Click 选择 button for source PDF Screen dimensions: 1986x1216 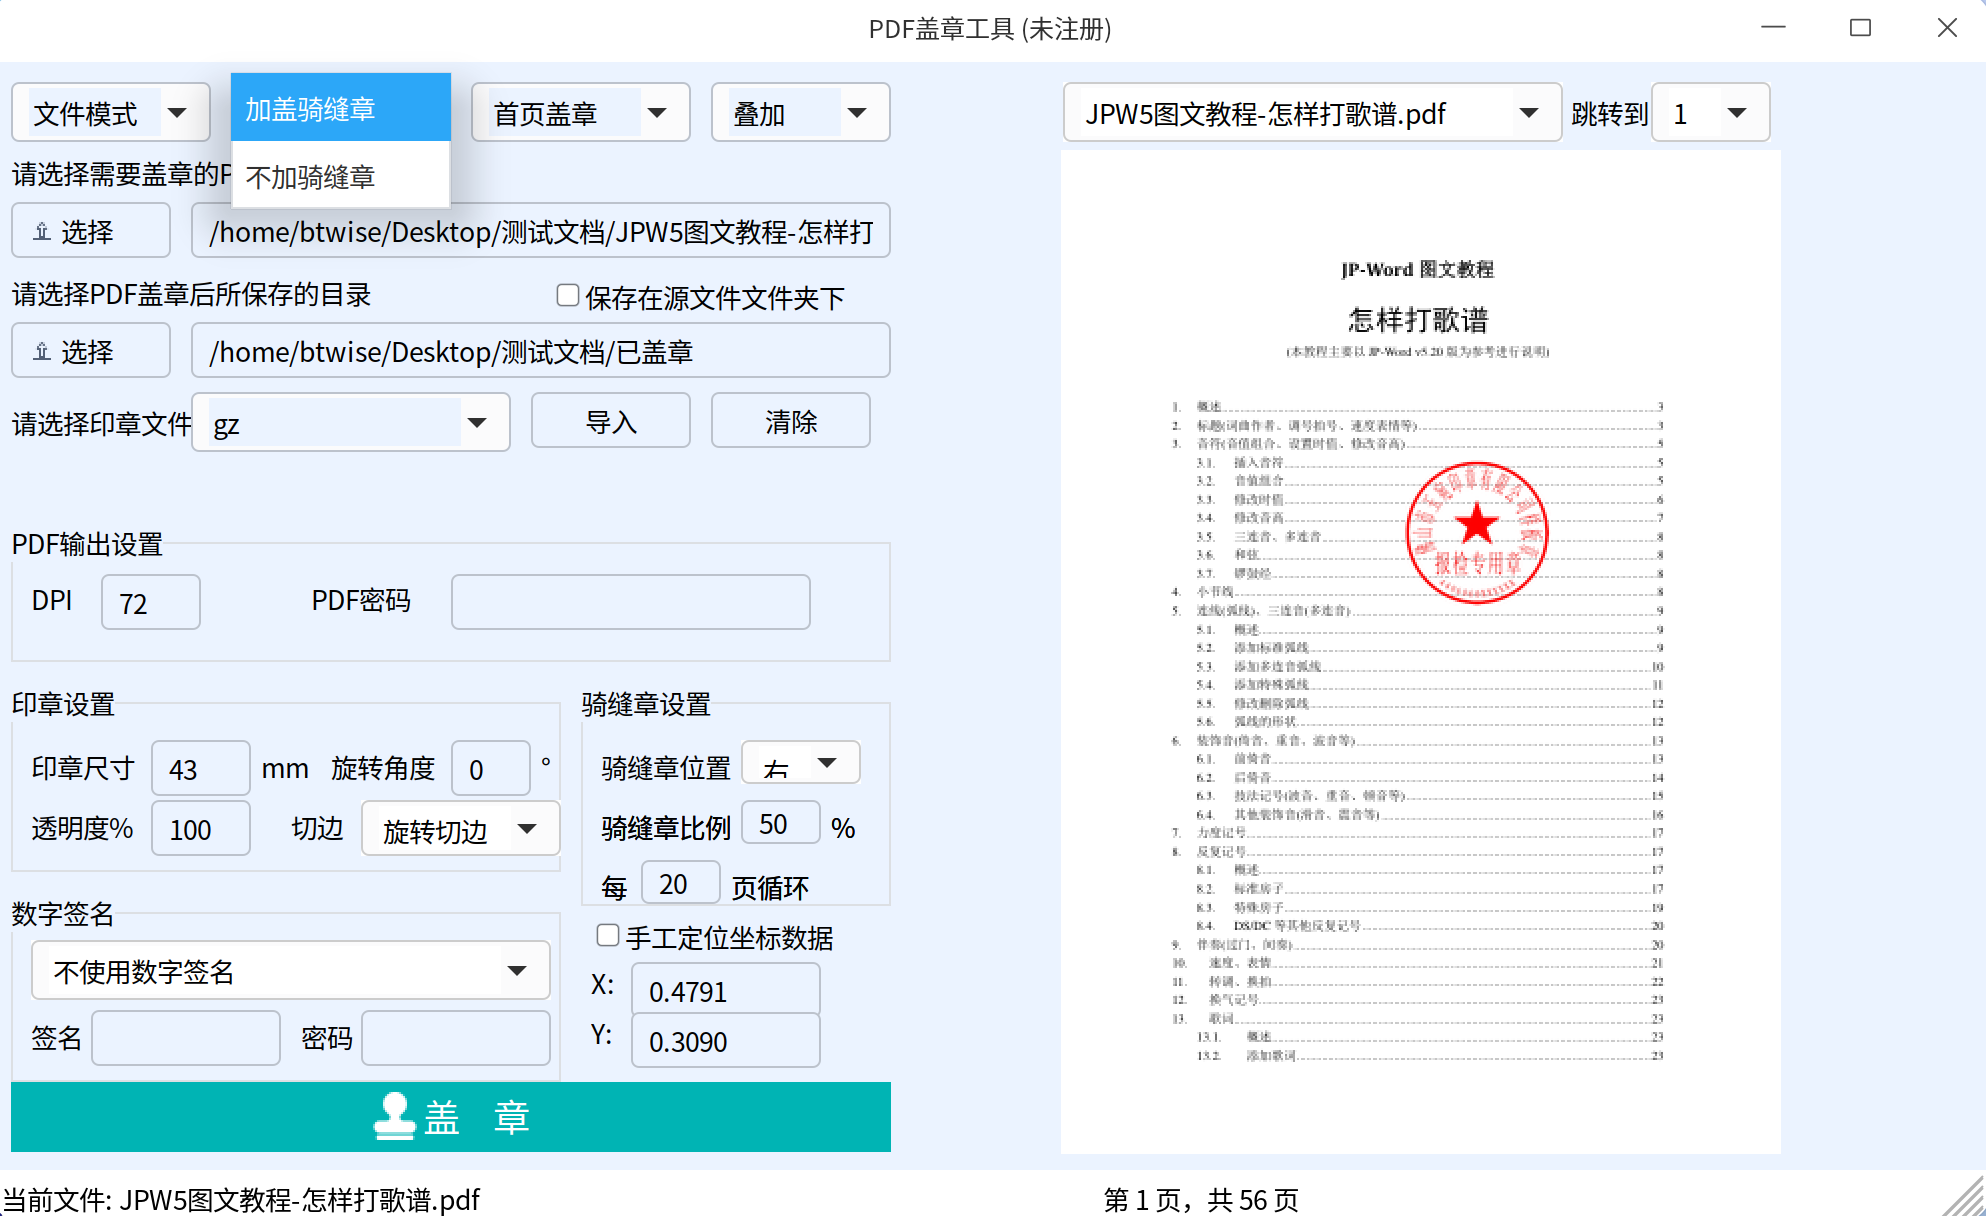pos(91,231)
